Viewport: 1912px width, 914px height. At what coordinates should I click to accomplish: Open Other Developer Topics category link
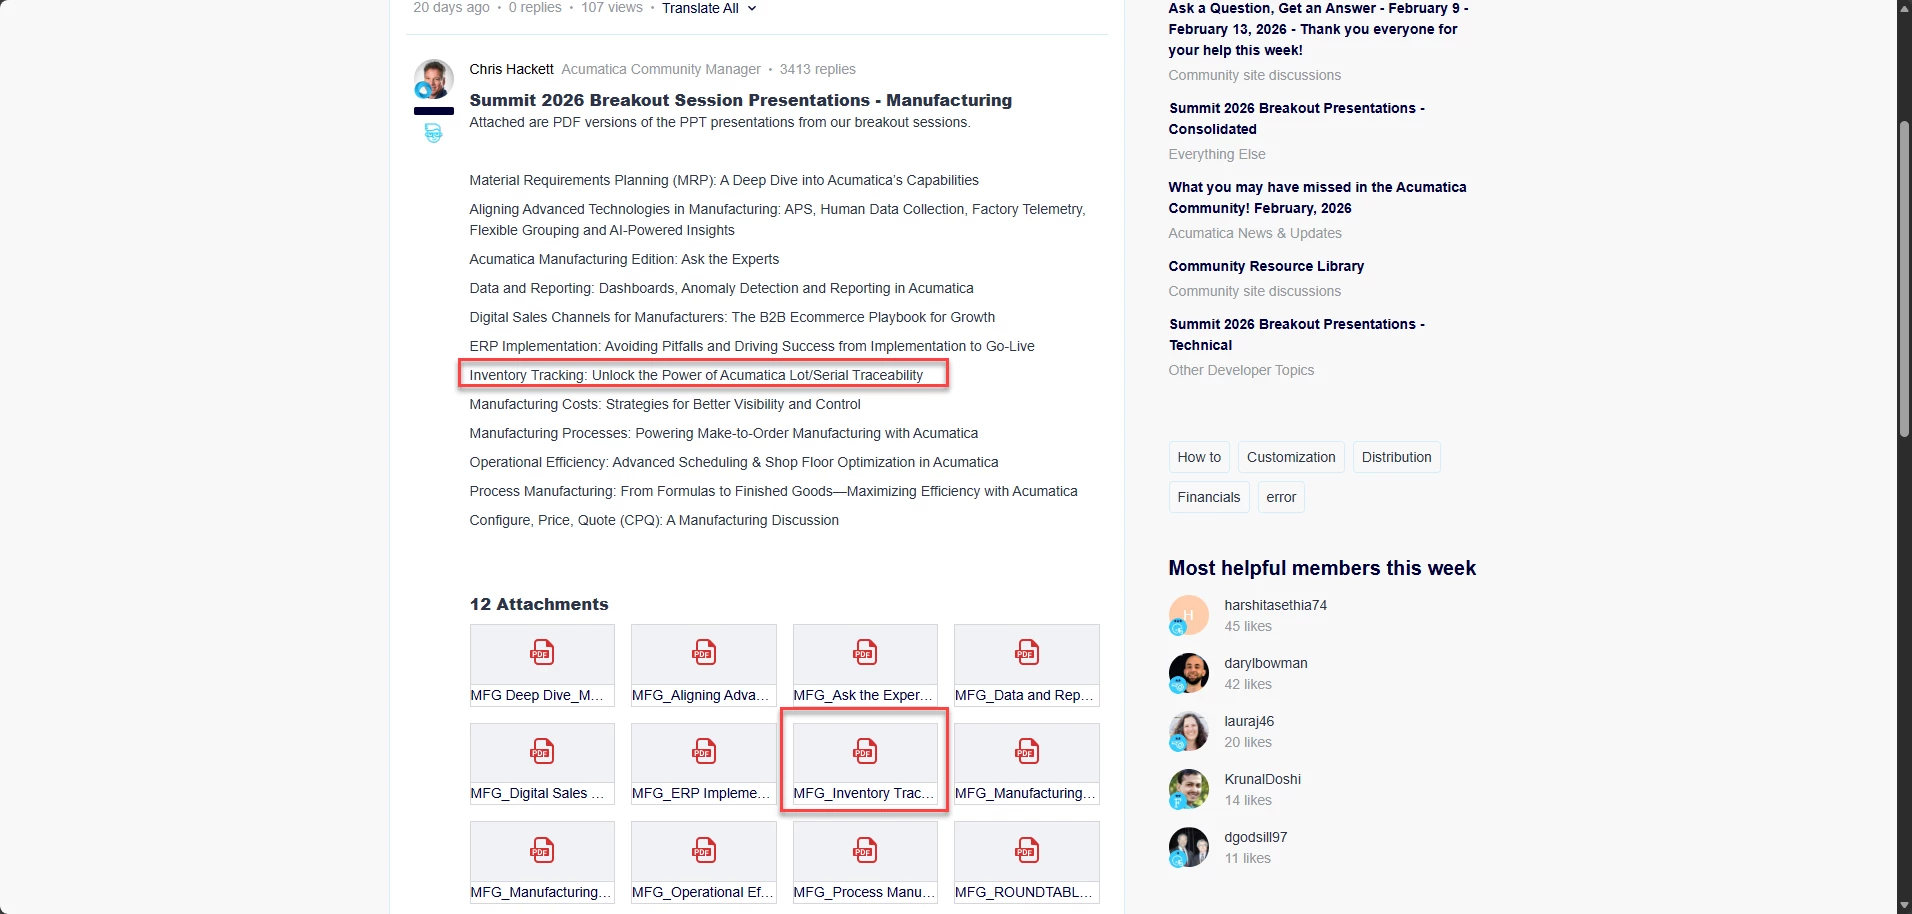1241,370
